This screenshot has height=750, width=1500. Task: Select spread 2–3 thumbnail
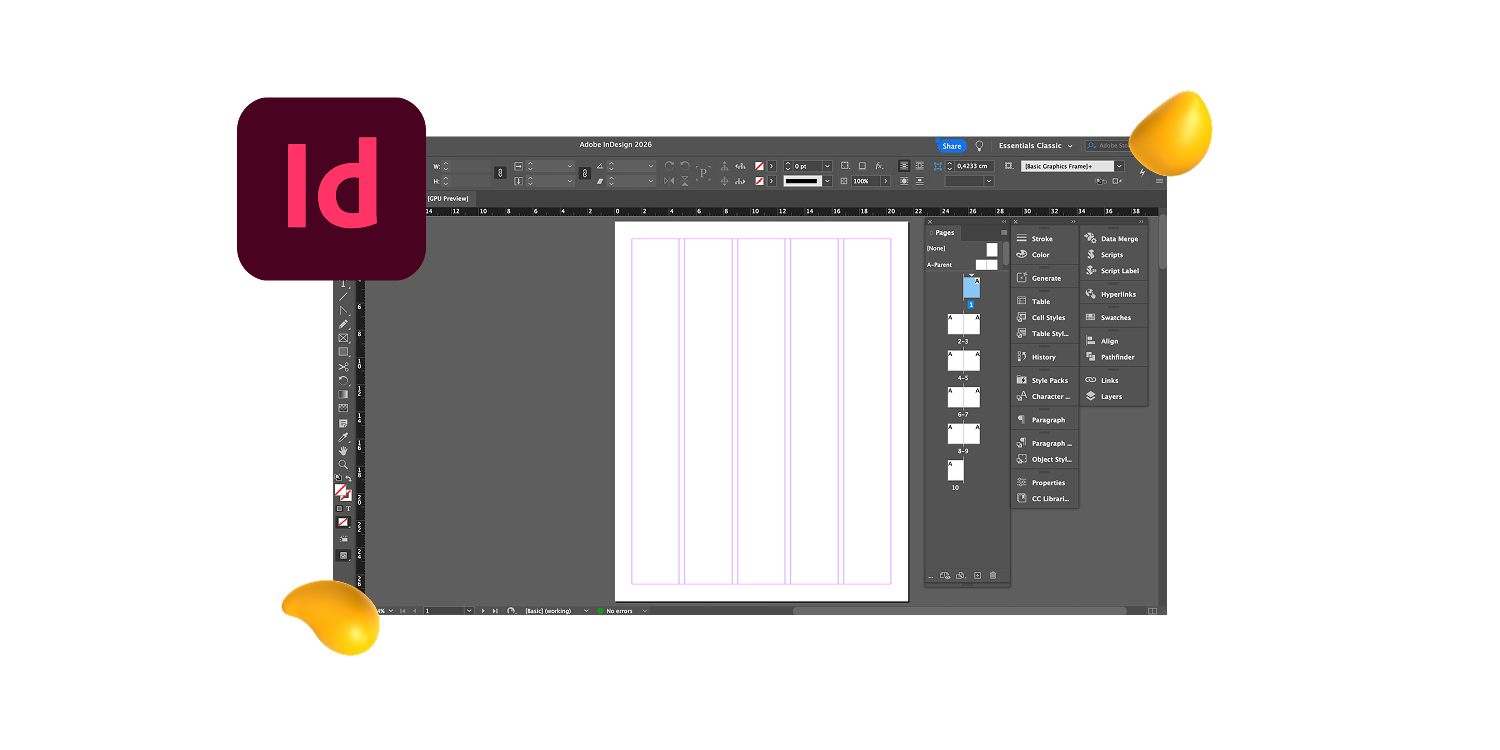pyautogui.click(x=964, y=324)
